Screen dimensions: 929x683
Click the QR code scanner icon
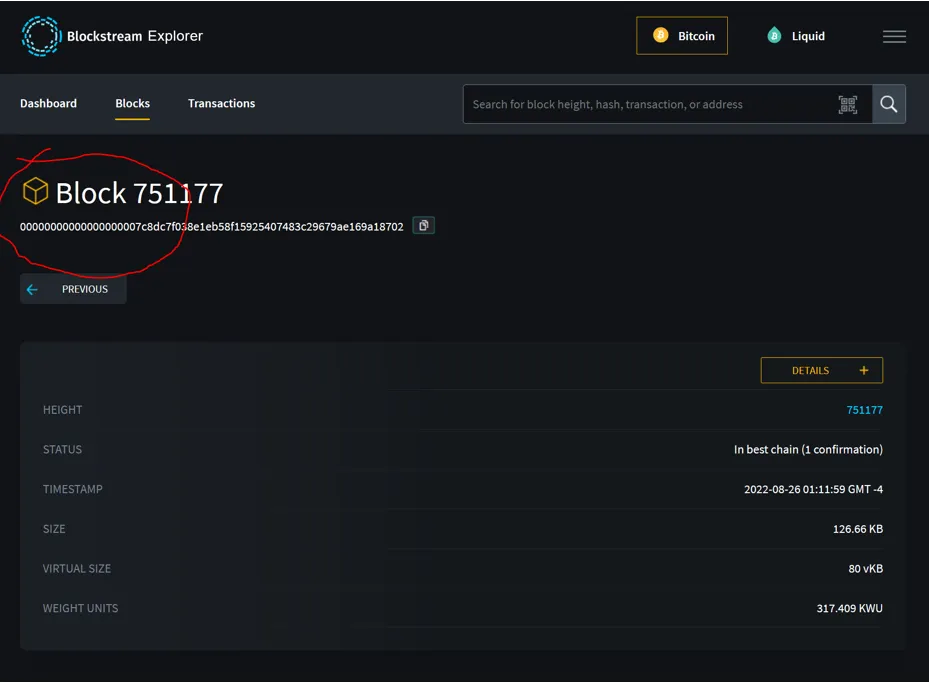pyautogui.click(x=848, y=104)
